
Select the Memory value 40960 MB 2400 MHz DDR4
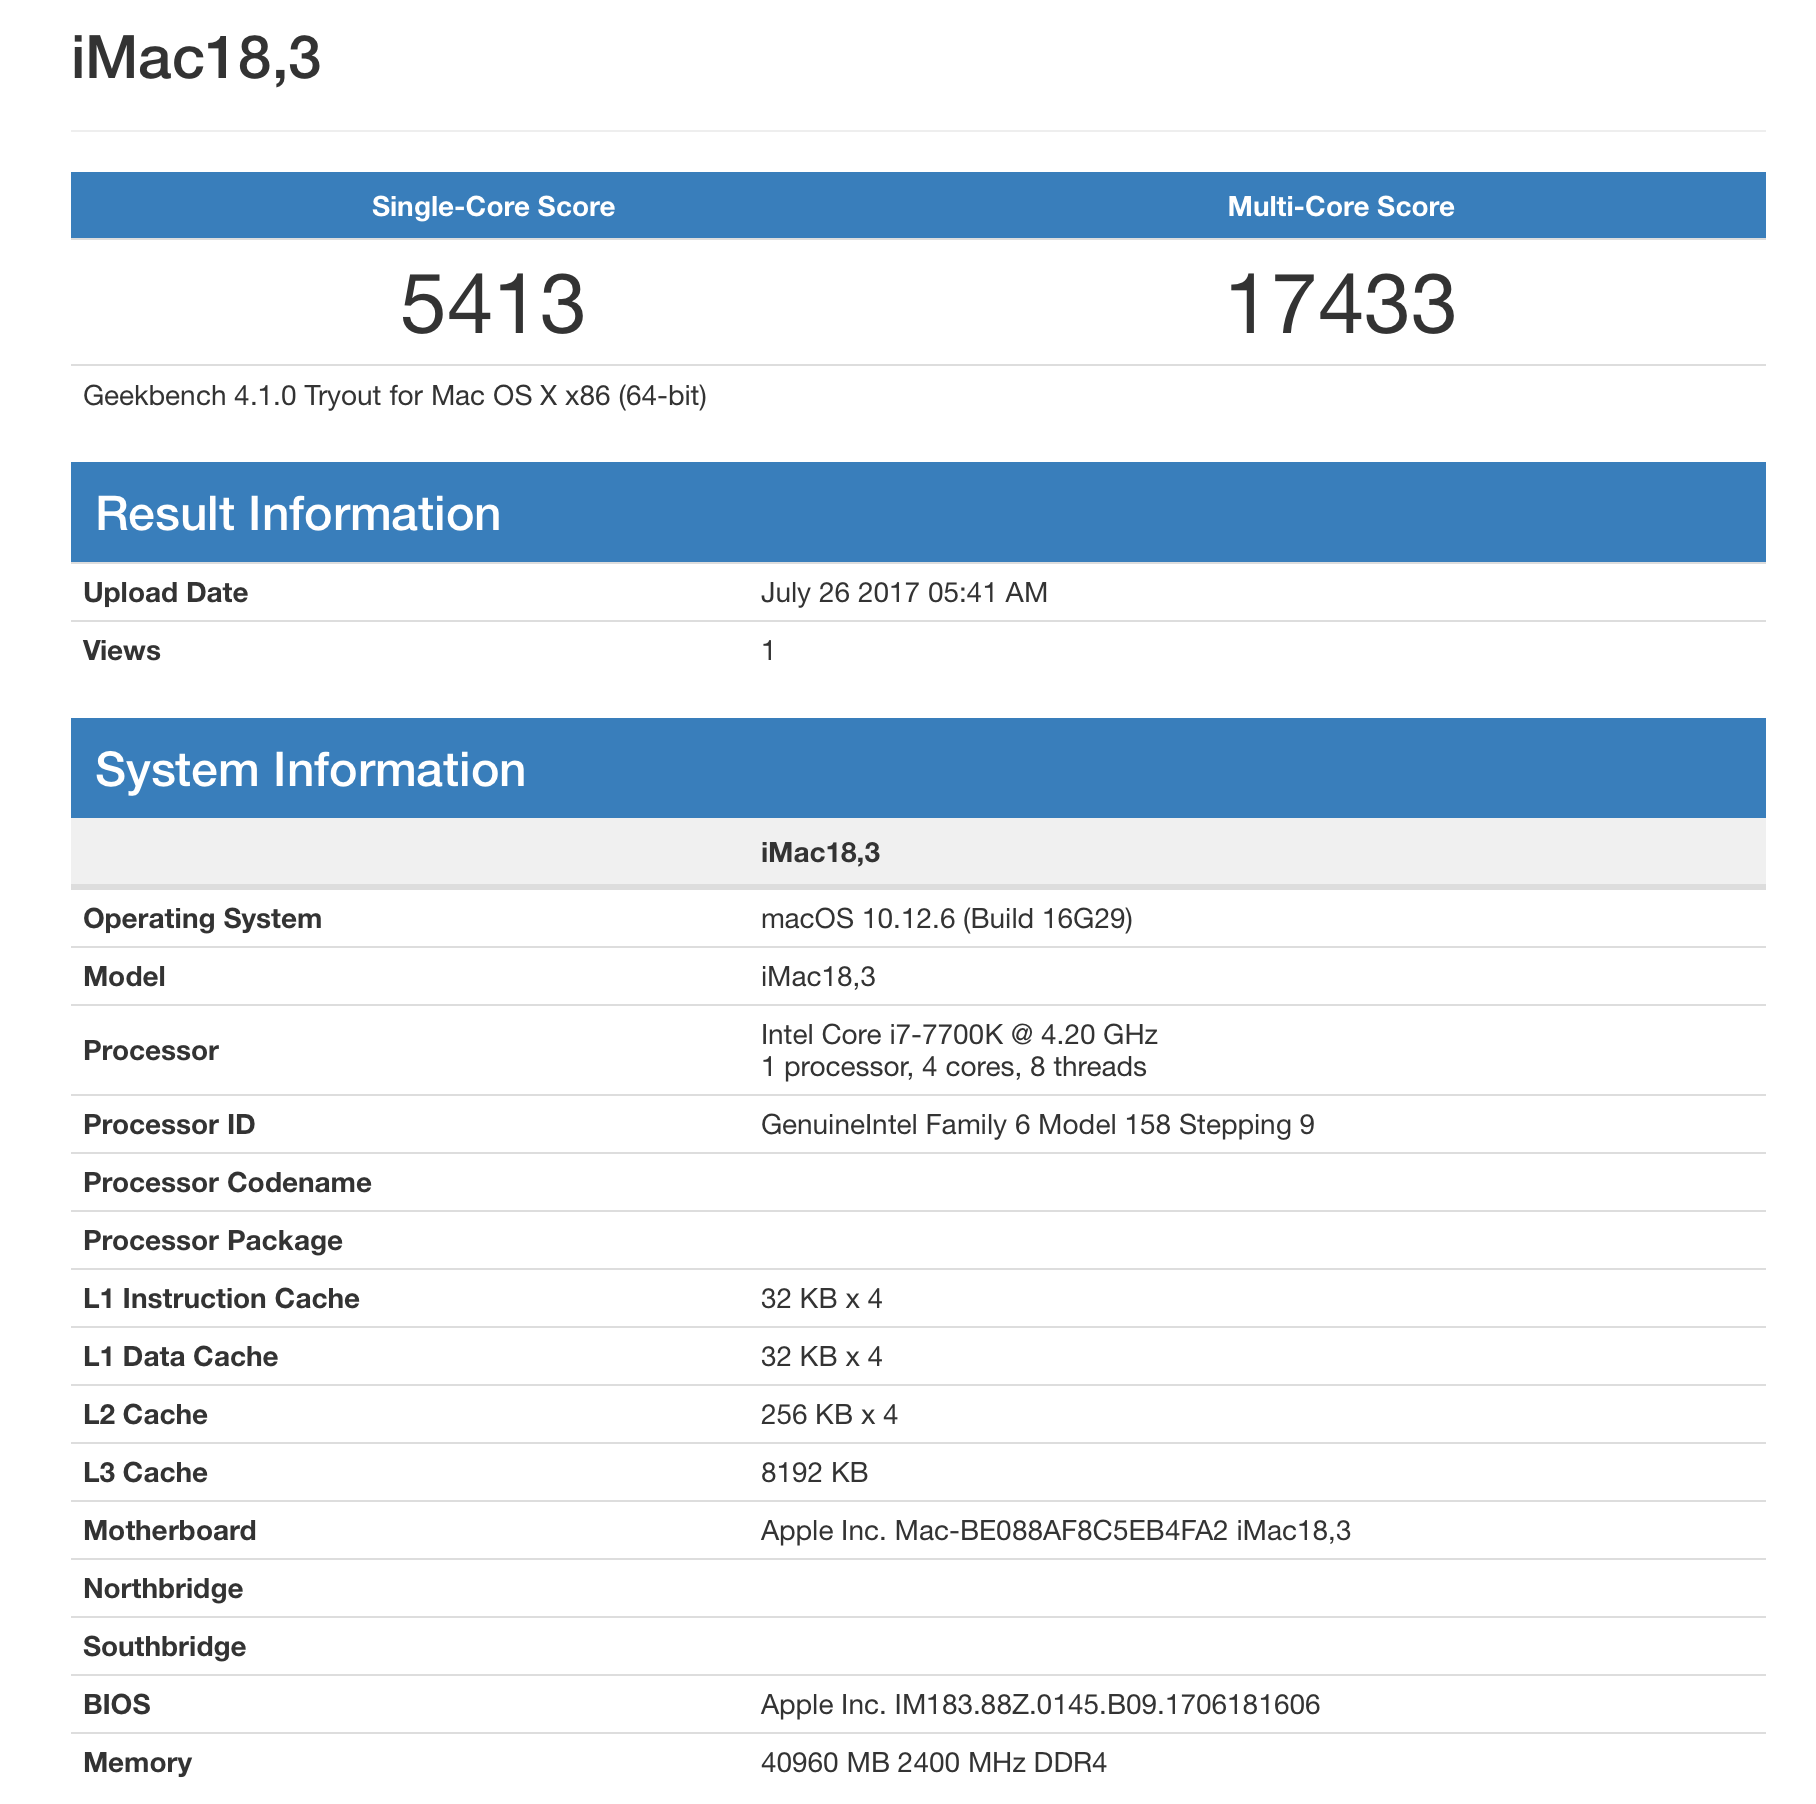click(934, 1762)
